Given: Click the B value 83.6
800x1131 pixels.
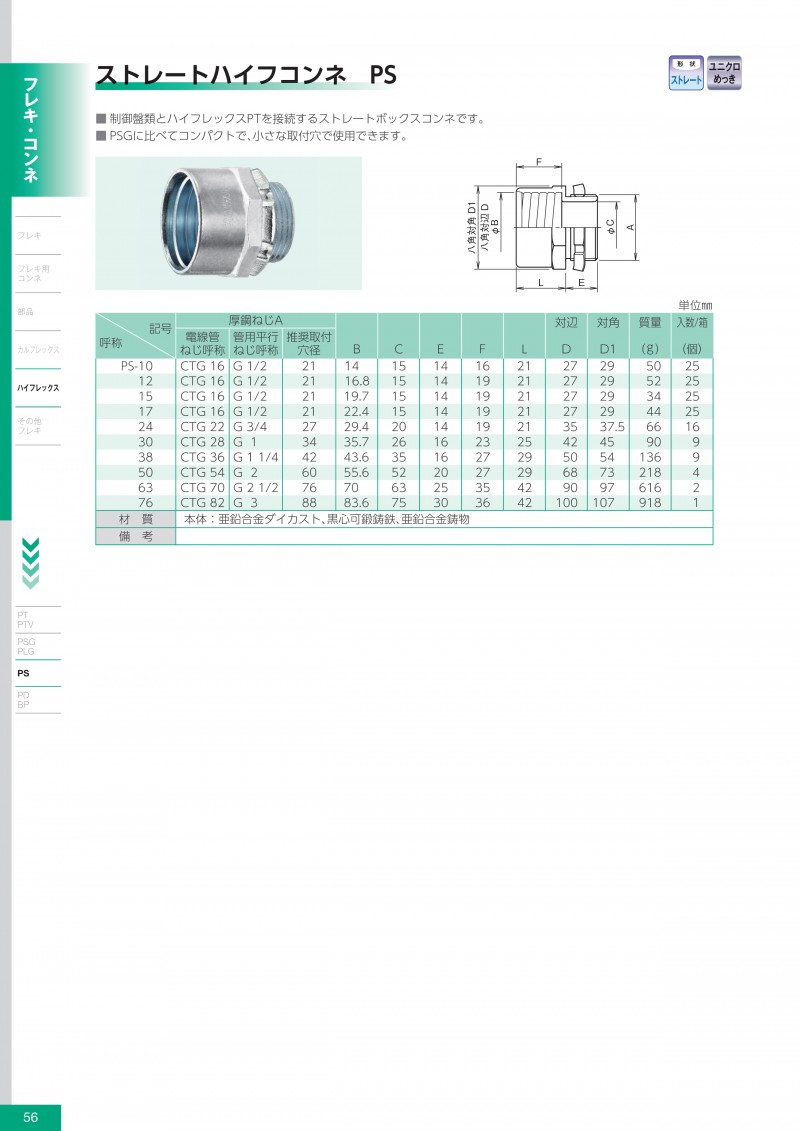Looking at the screenshot, I should tap(356, 503).
